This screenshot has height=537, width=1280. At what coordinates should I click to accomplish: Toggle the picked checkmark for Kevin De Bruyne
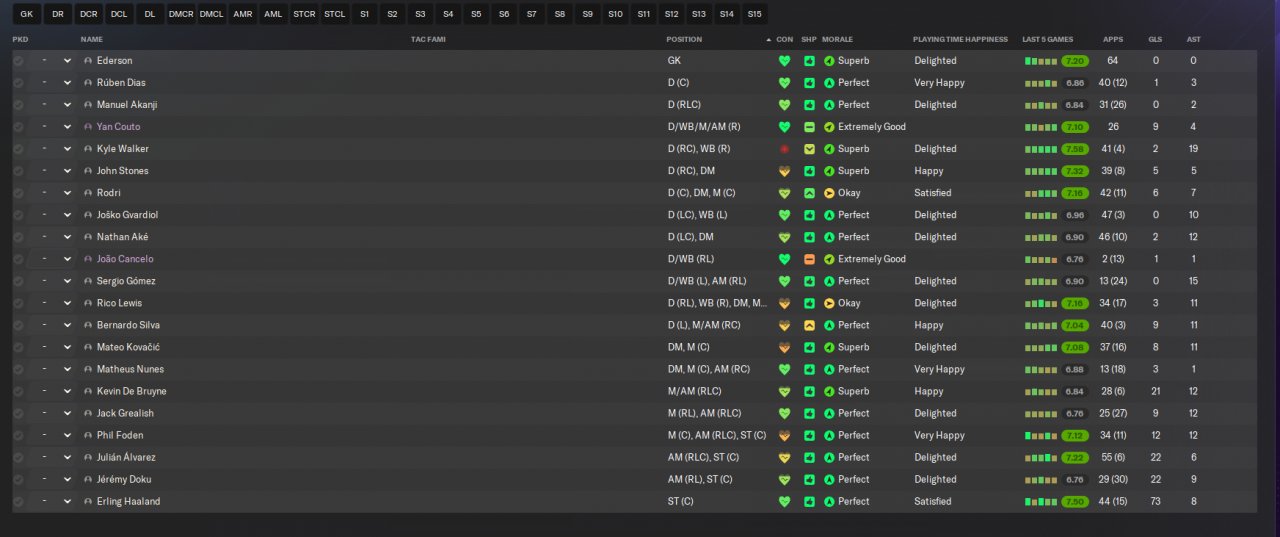click(18, 391)
